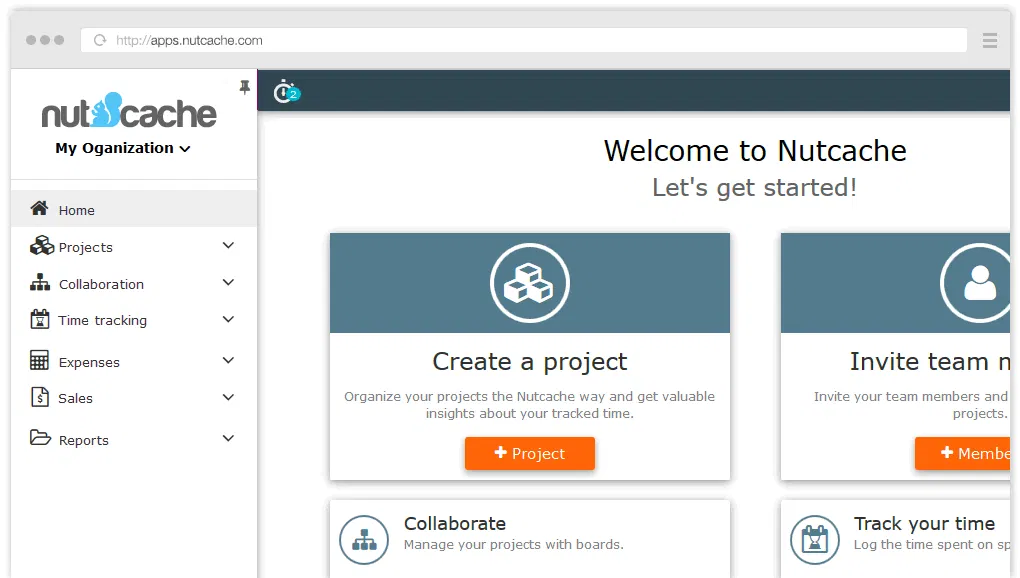1020x578 pixels.
Task: Click the Home house icon
Action: (39, 208)
